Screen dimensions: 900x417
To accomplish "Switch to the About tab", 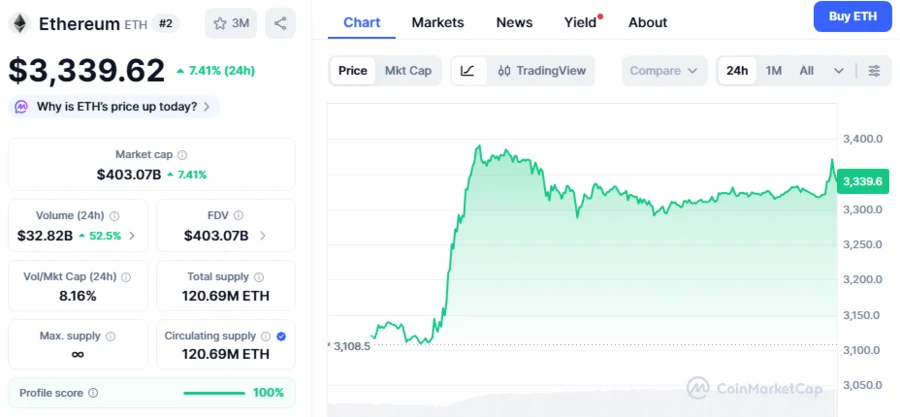I will [647, 22].
